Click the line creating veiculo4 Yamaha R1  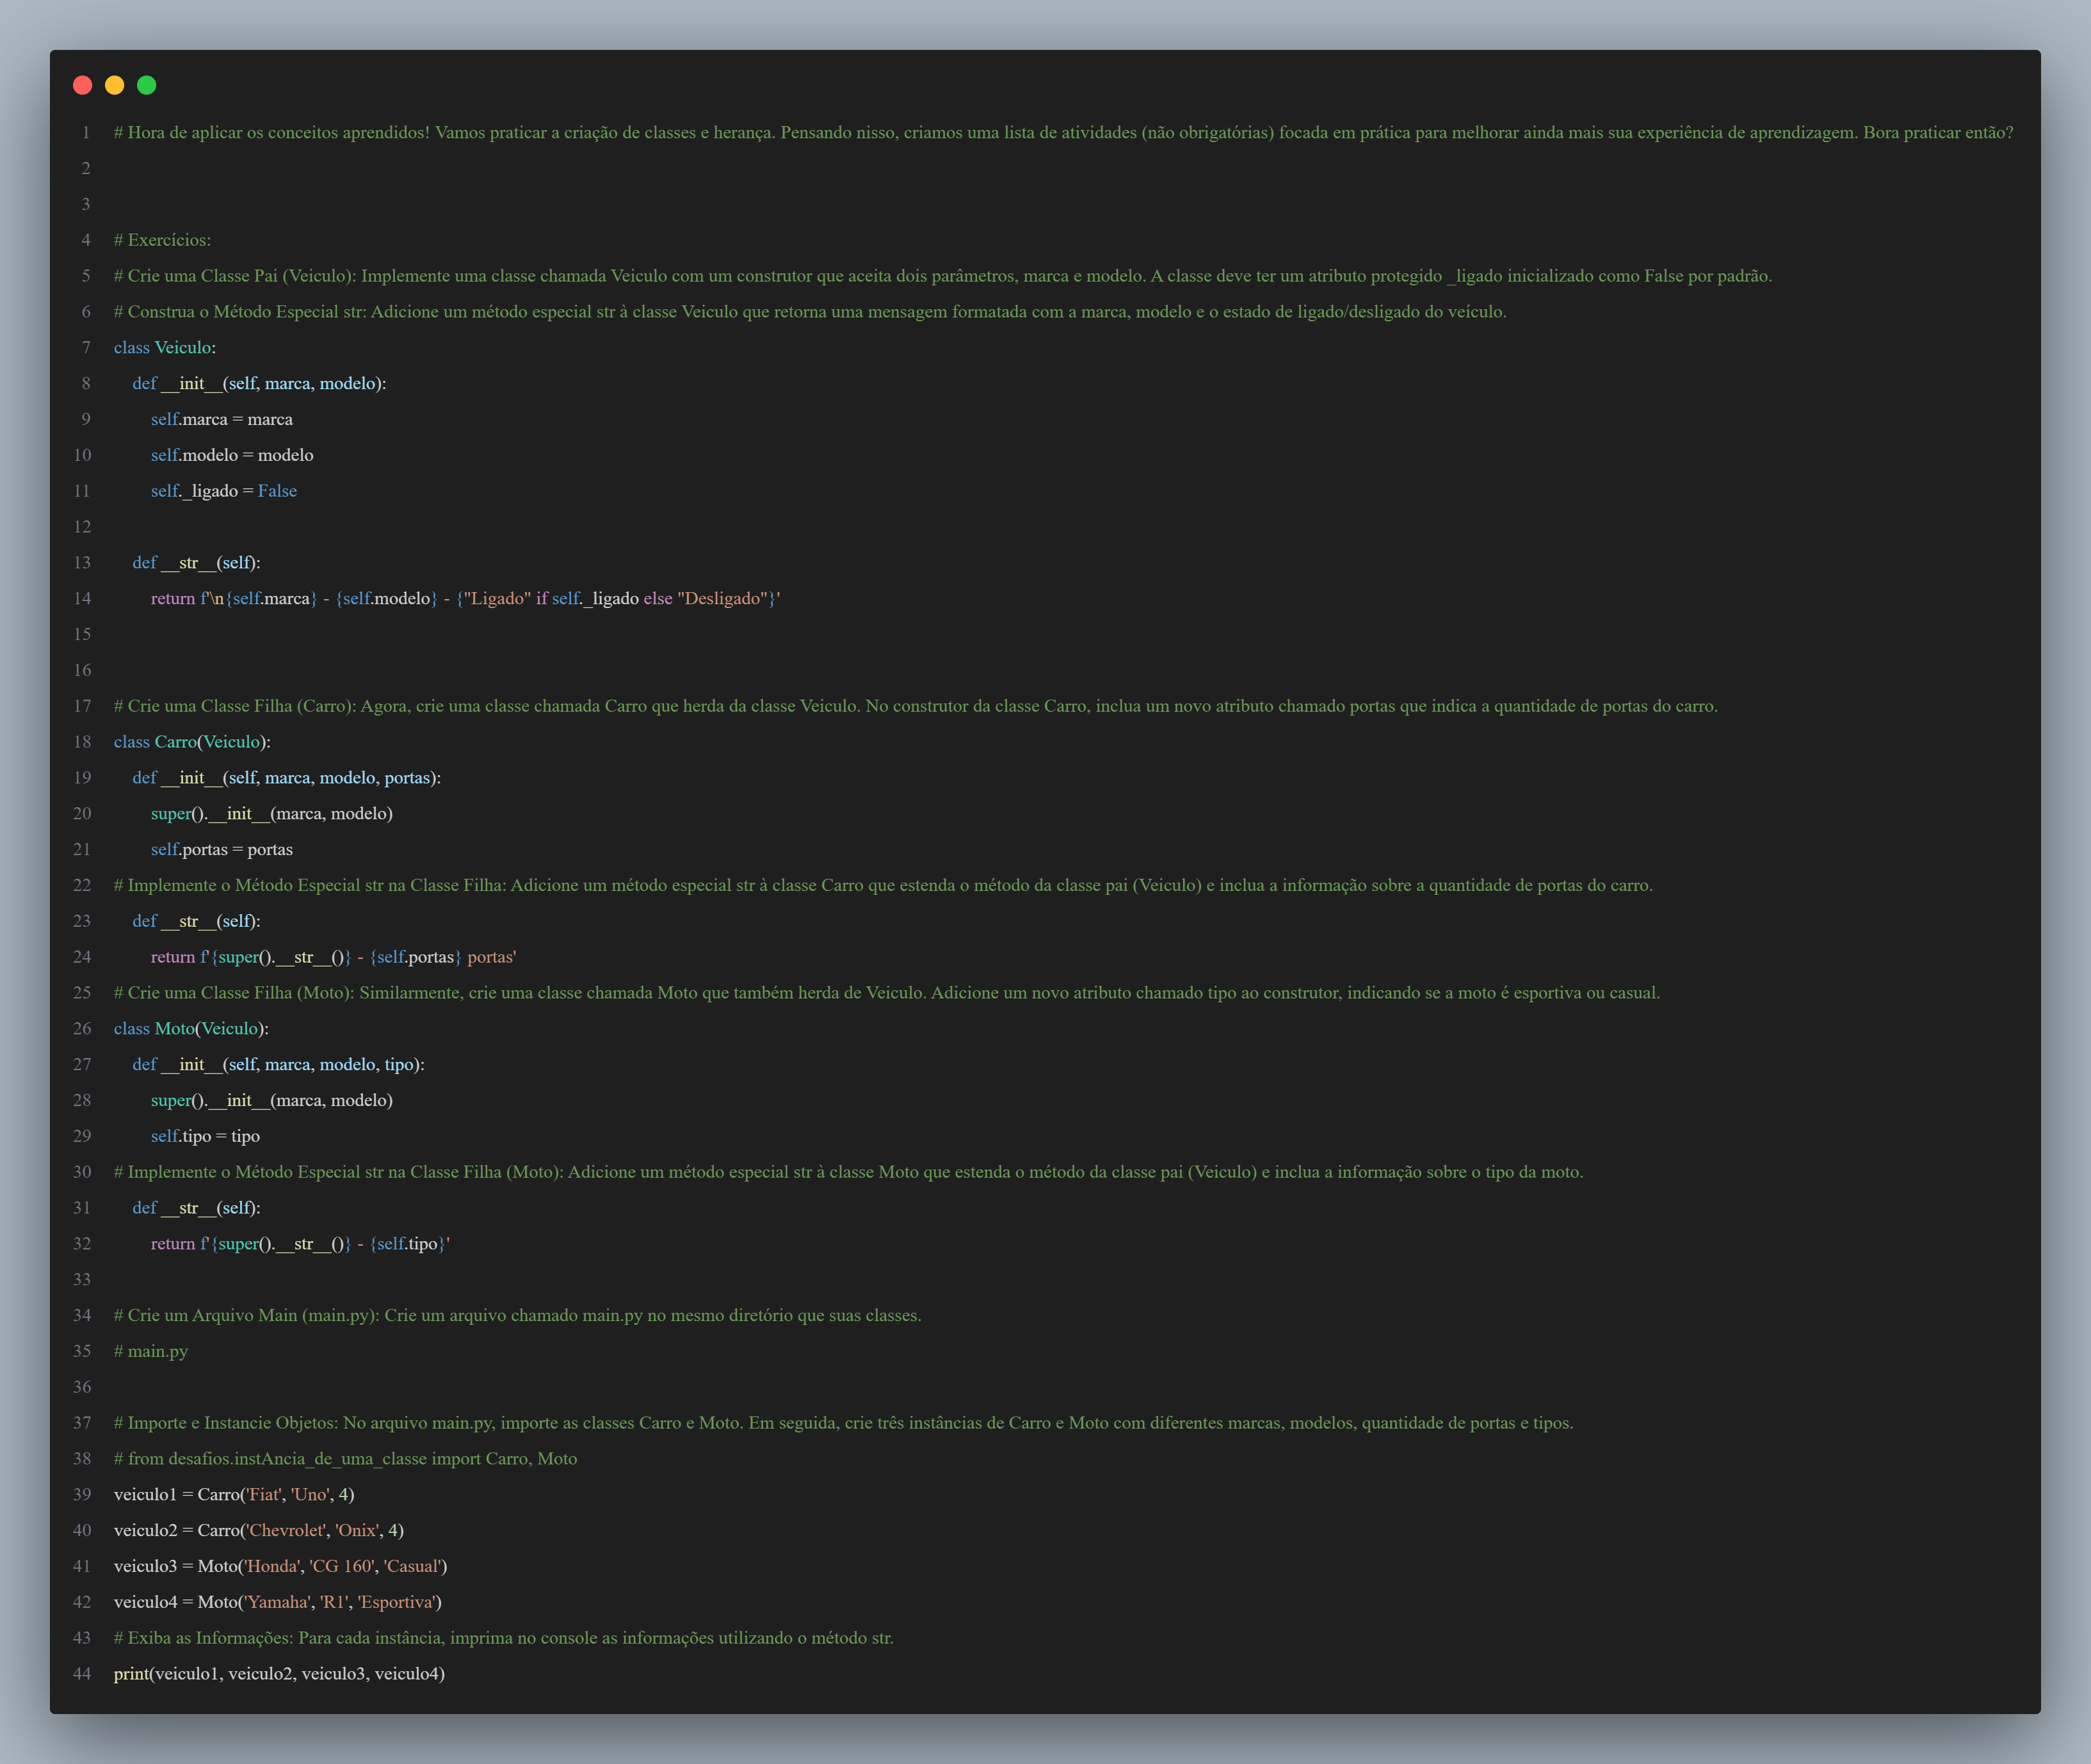278,1602
